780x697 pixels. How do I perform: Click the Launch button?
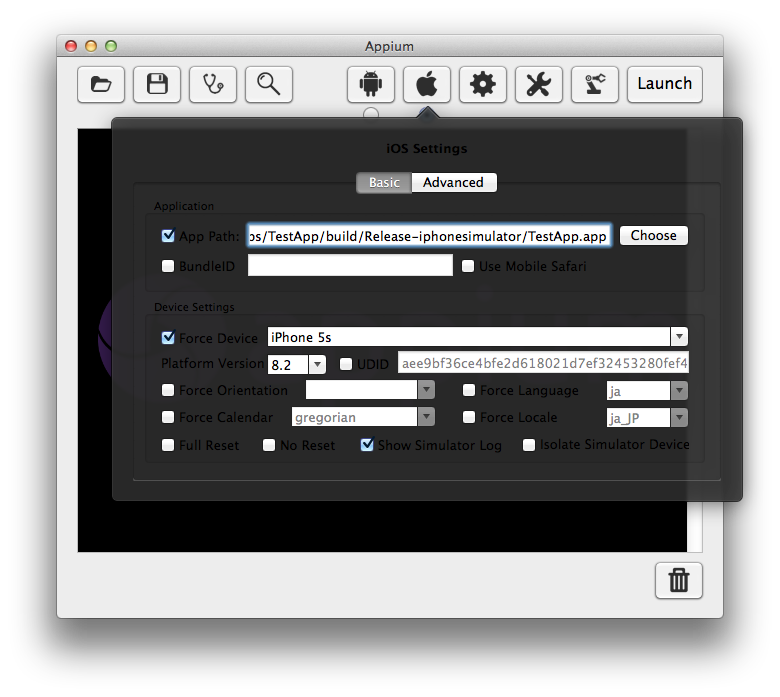665,84
